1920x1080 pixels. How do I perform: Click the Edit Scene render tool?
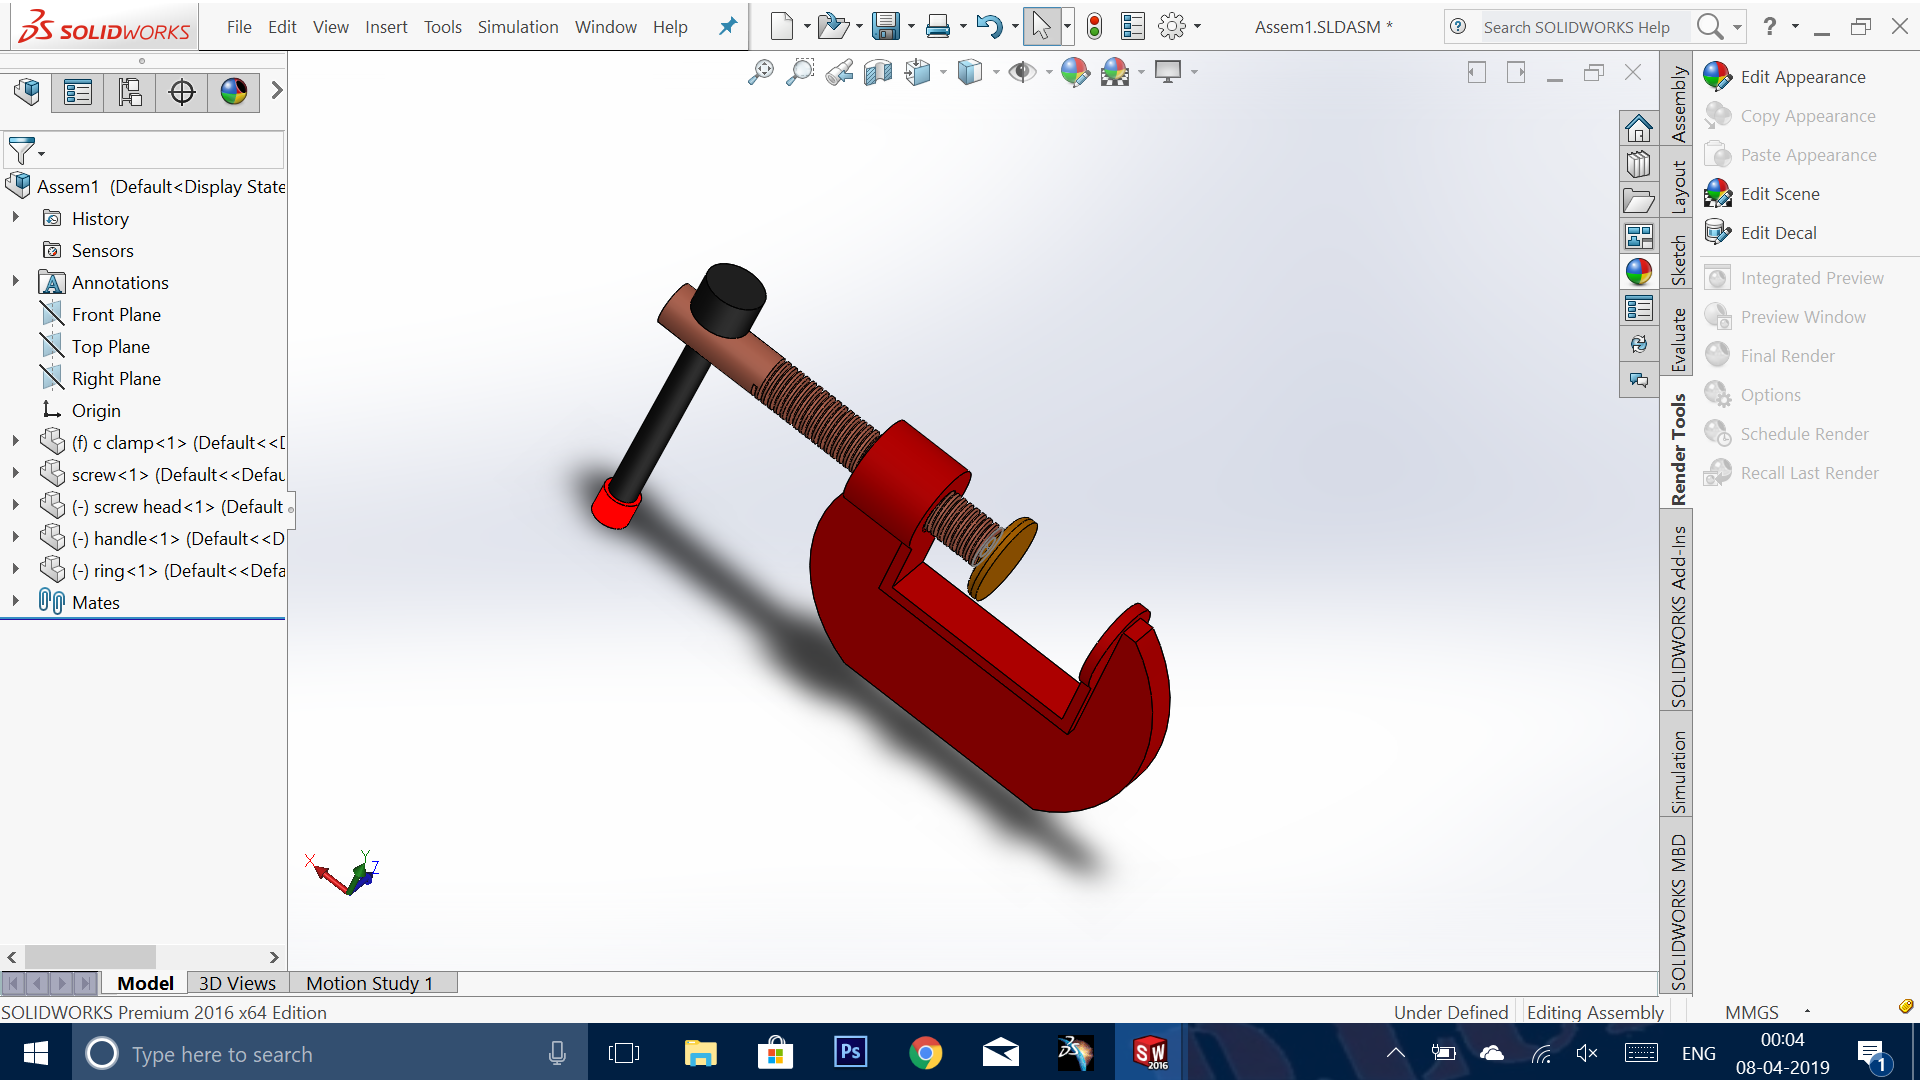(1779, 194)
